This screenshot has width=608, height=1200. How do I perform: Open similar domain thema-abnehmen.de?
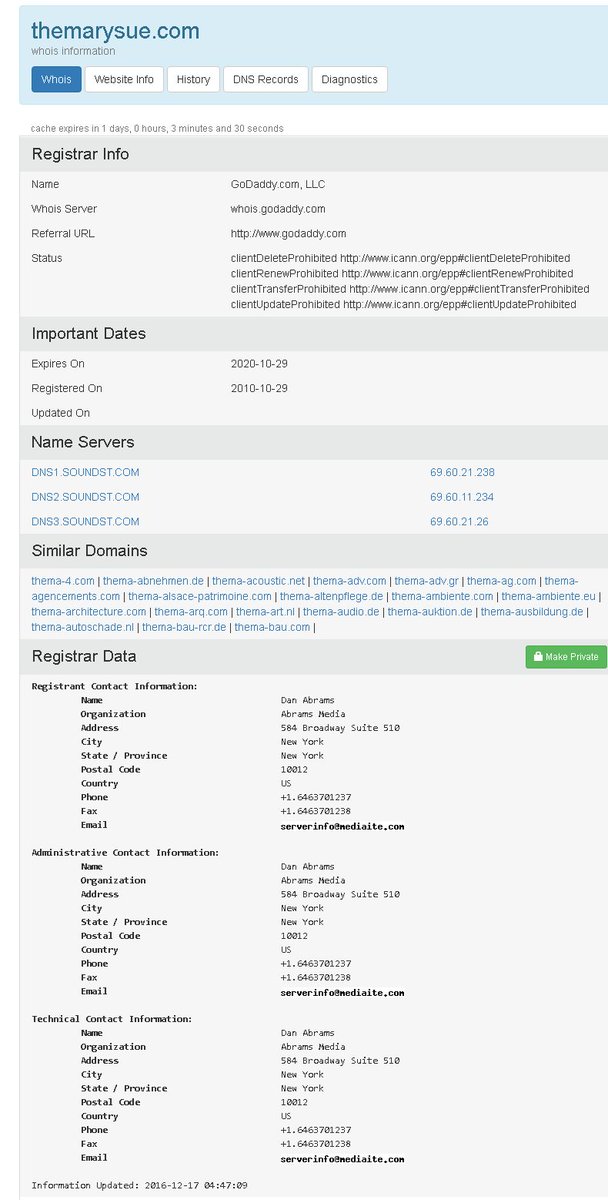tap(153, 581)
